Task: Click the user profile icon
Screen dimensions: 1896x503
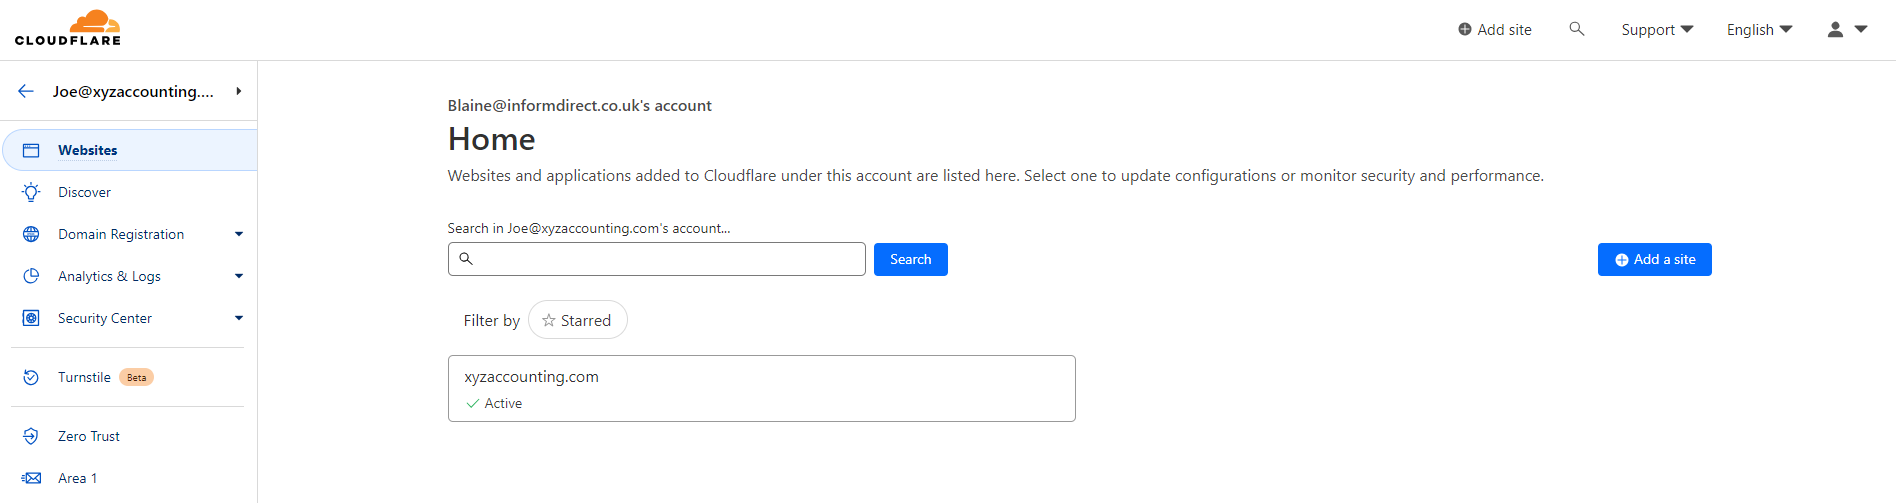Action: (1835, 29)
